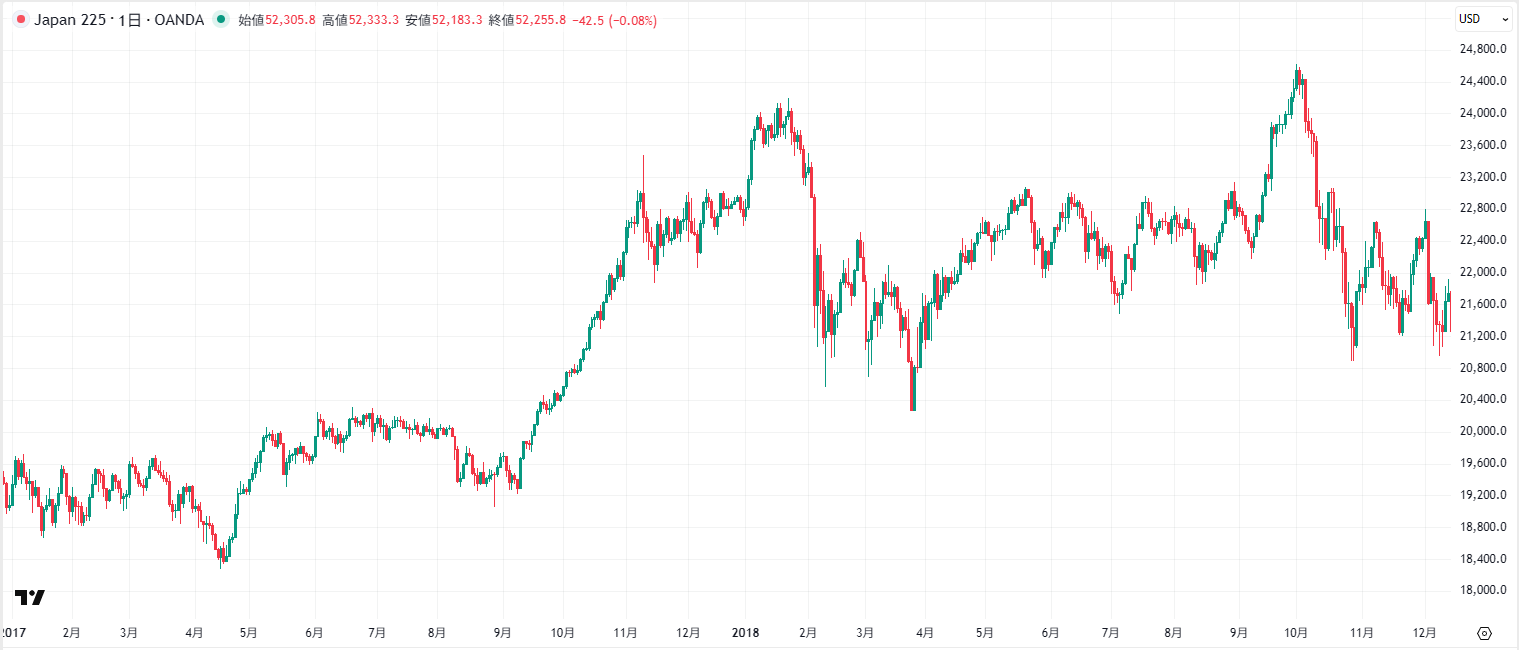Select the 2018 label on the time axis
Screen dimensions: 1519x650
(747, 632)
